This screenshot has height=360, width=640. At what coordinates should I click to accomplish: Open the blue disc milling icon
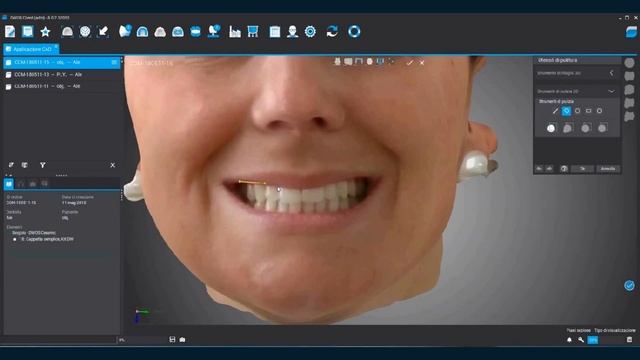[196, 31]
